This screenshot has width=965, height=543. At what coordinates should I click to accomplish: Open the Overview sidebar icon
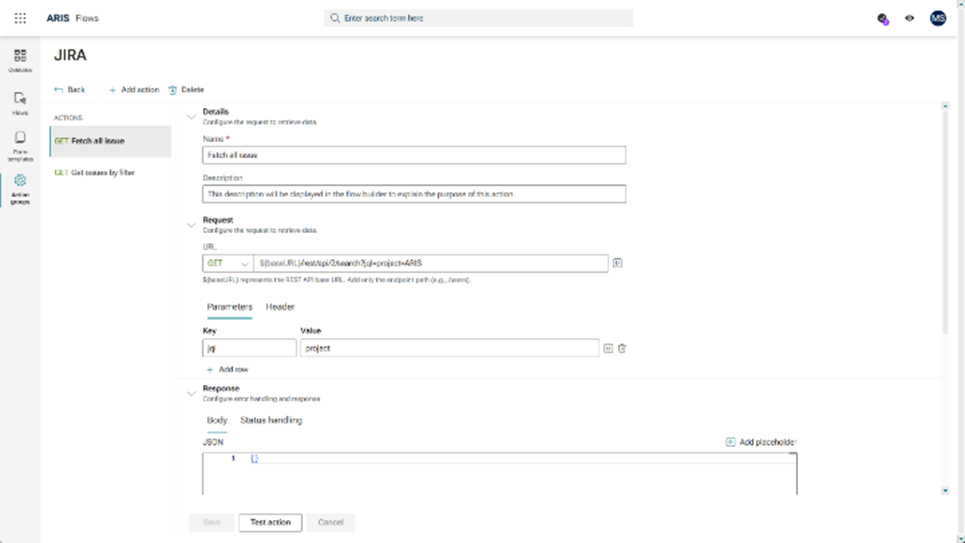20,60
